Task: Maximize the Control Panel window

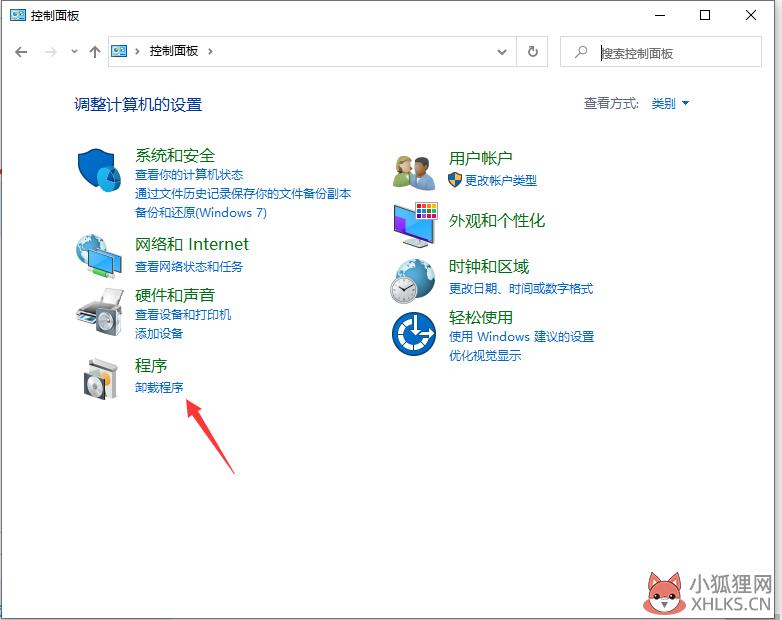Action: pyautogui.click(x=705, y=15)
